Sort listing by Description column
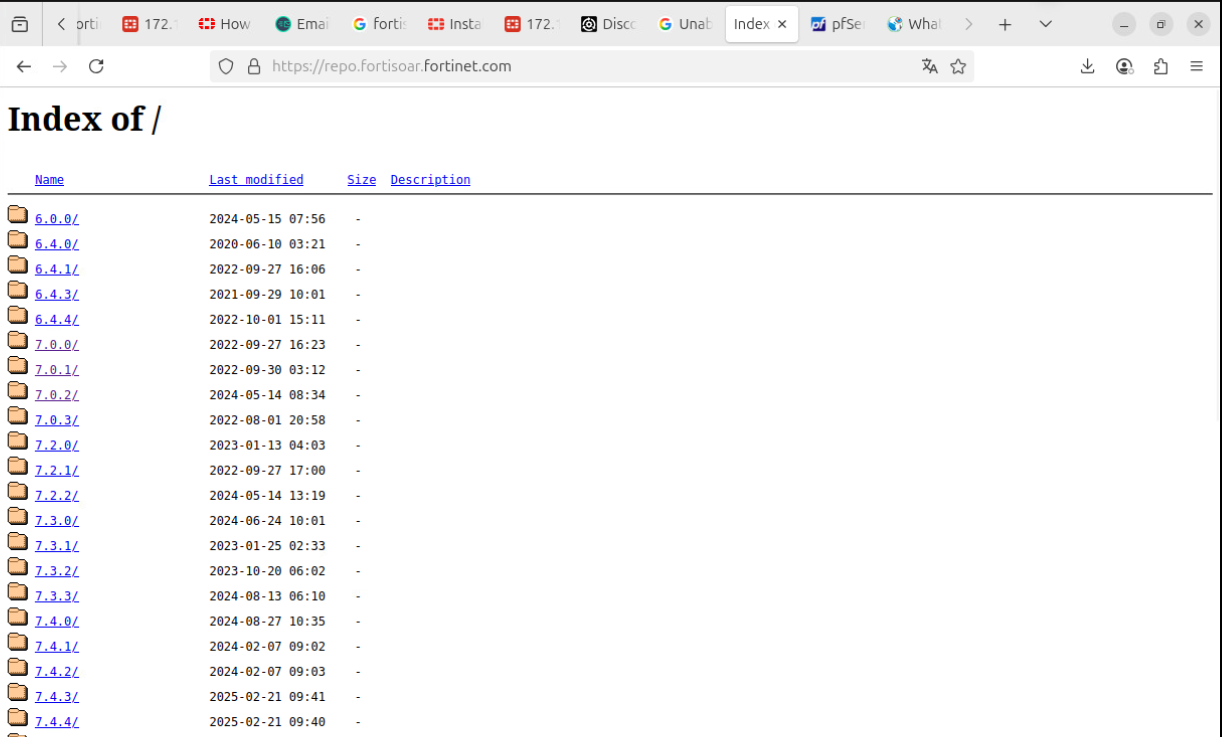The width and height of the screenshot is (1222, 737). 430,180
